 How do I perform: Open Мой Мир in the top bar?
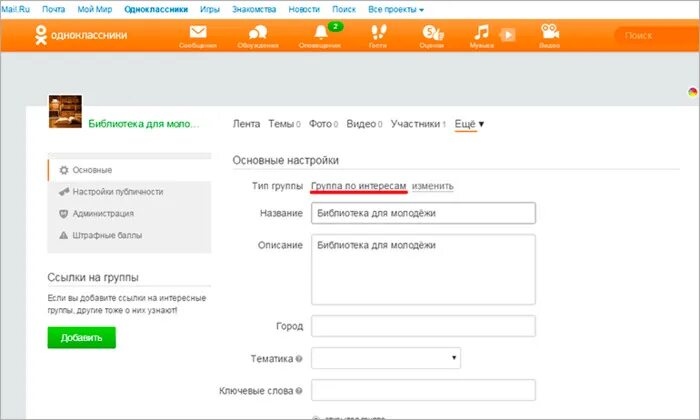pyautogui.click(x=95, y=9)
